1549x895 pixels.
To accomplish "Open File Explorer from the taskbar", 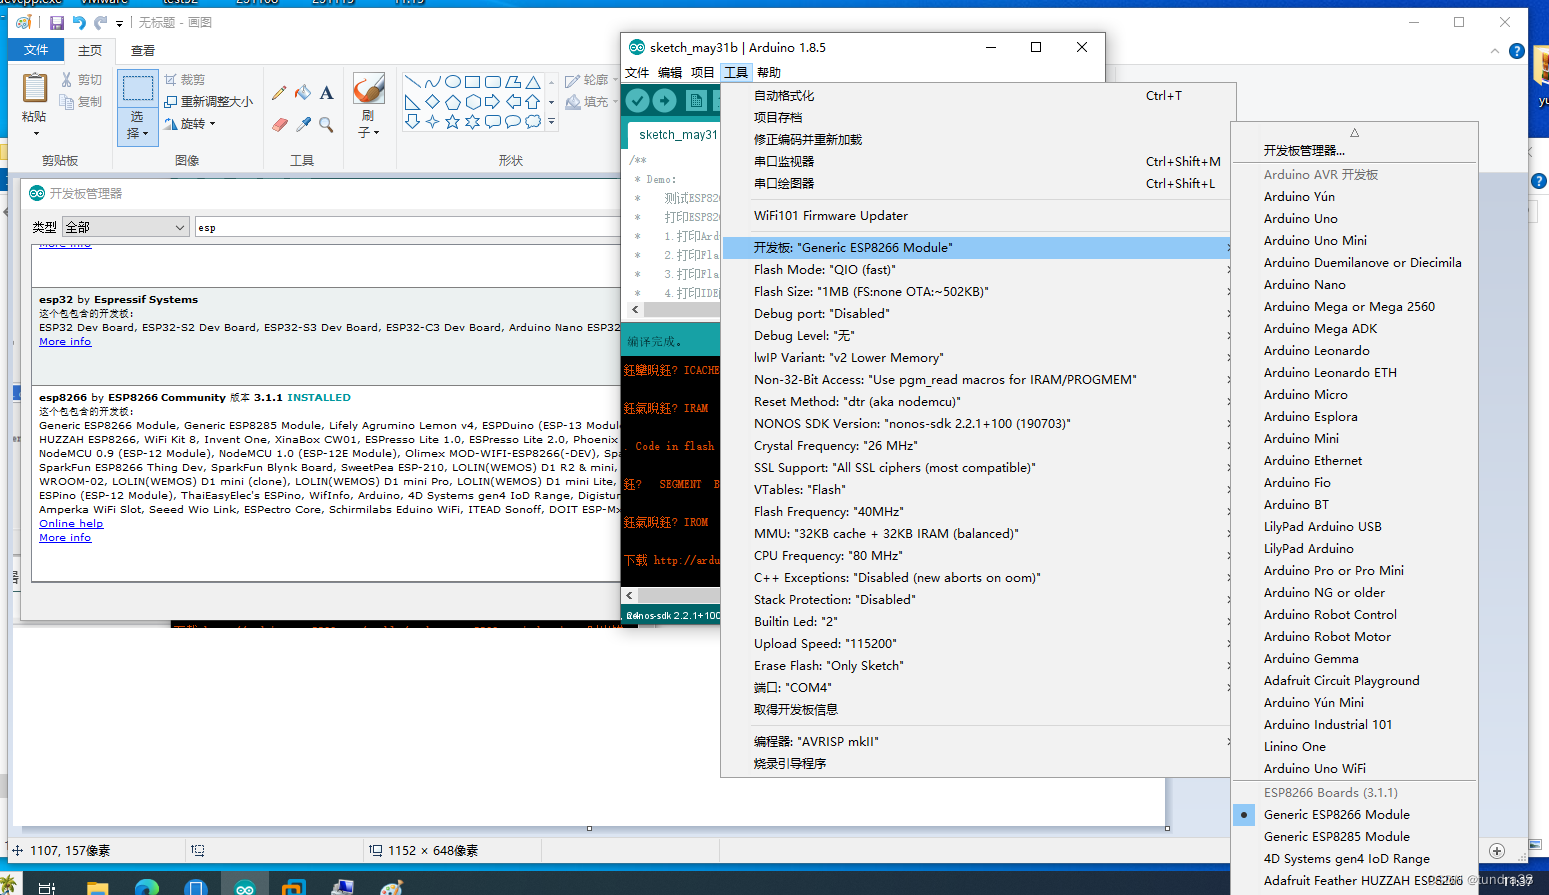I will click(x=97, y=886).
